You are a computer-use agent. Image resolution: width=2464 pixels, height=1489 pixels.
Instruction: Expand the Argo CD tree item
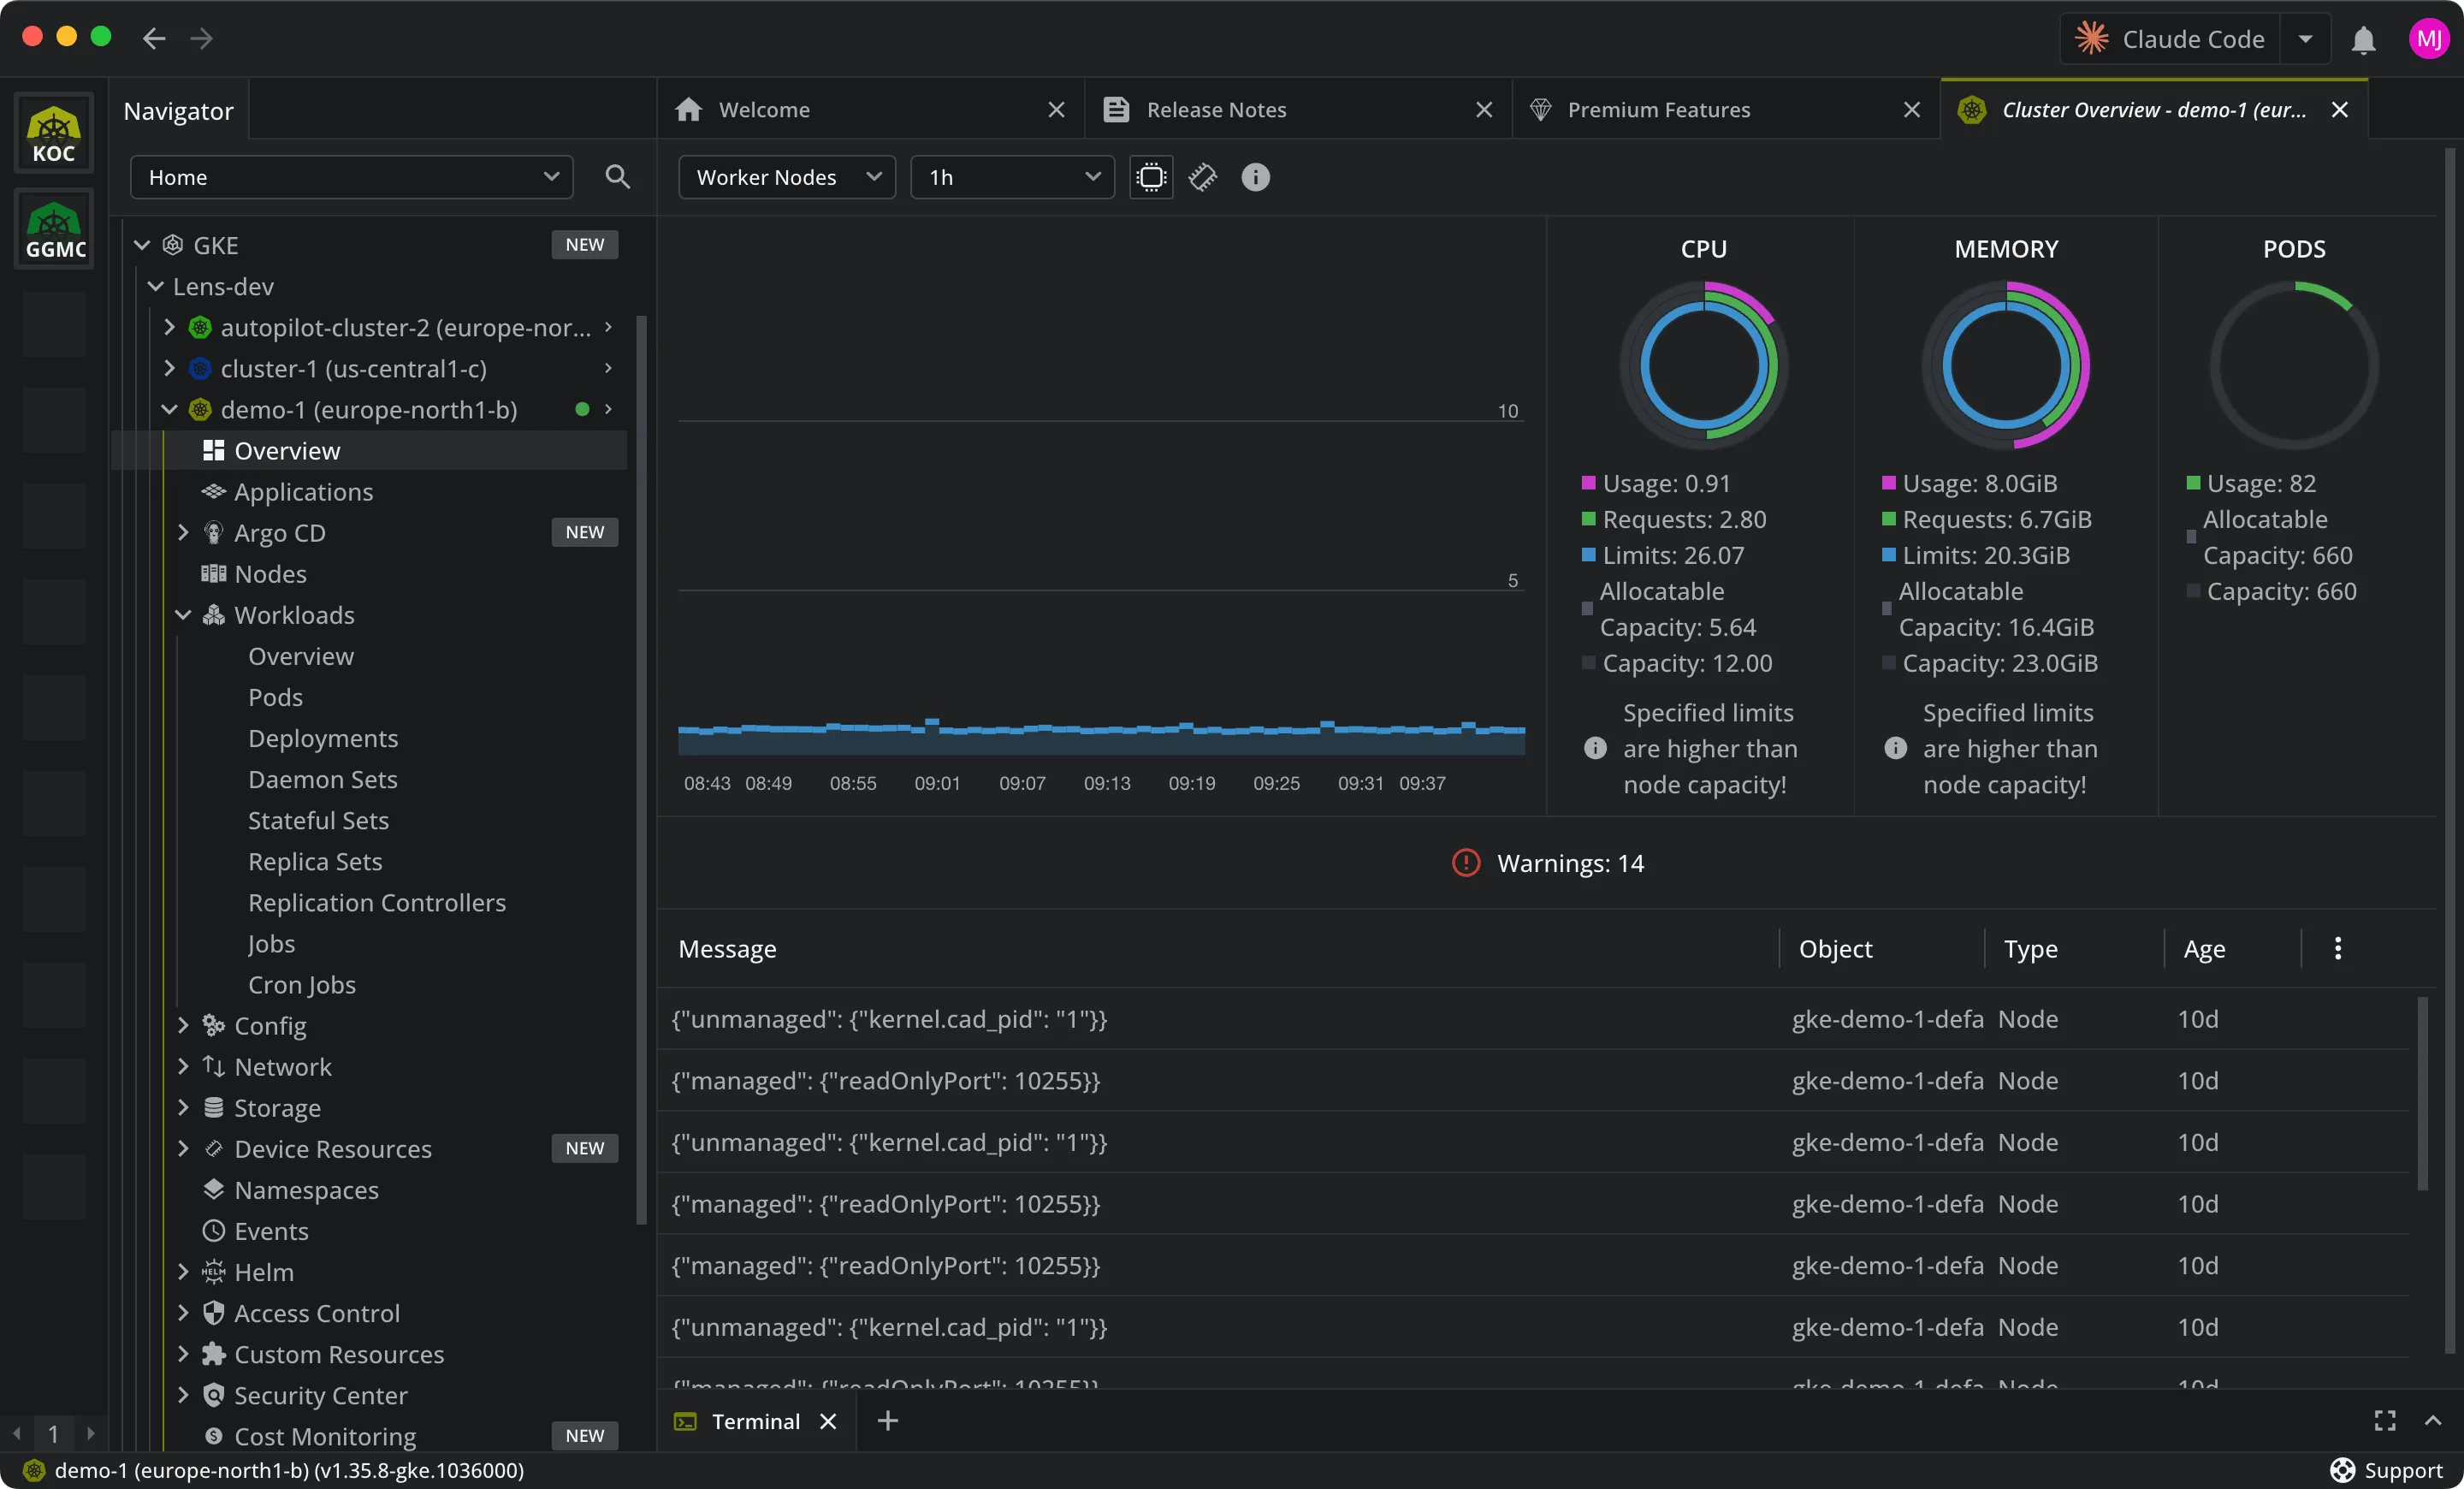(183, 533)
